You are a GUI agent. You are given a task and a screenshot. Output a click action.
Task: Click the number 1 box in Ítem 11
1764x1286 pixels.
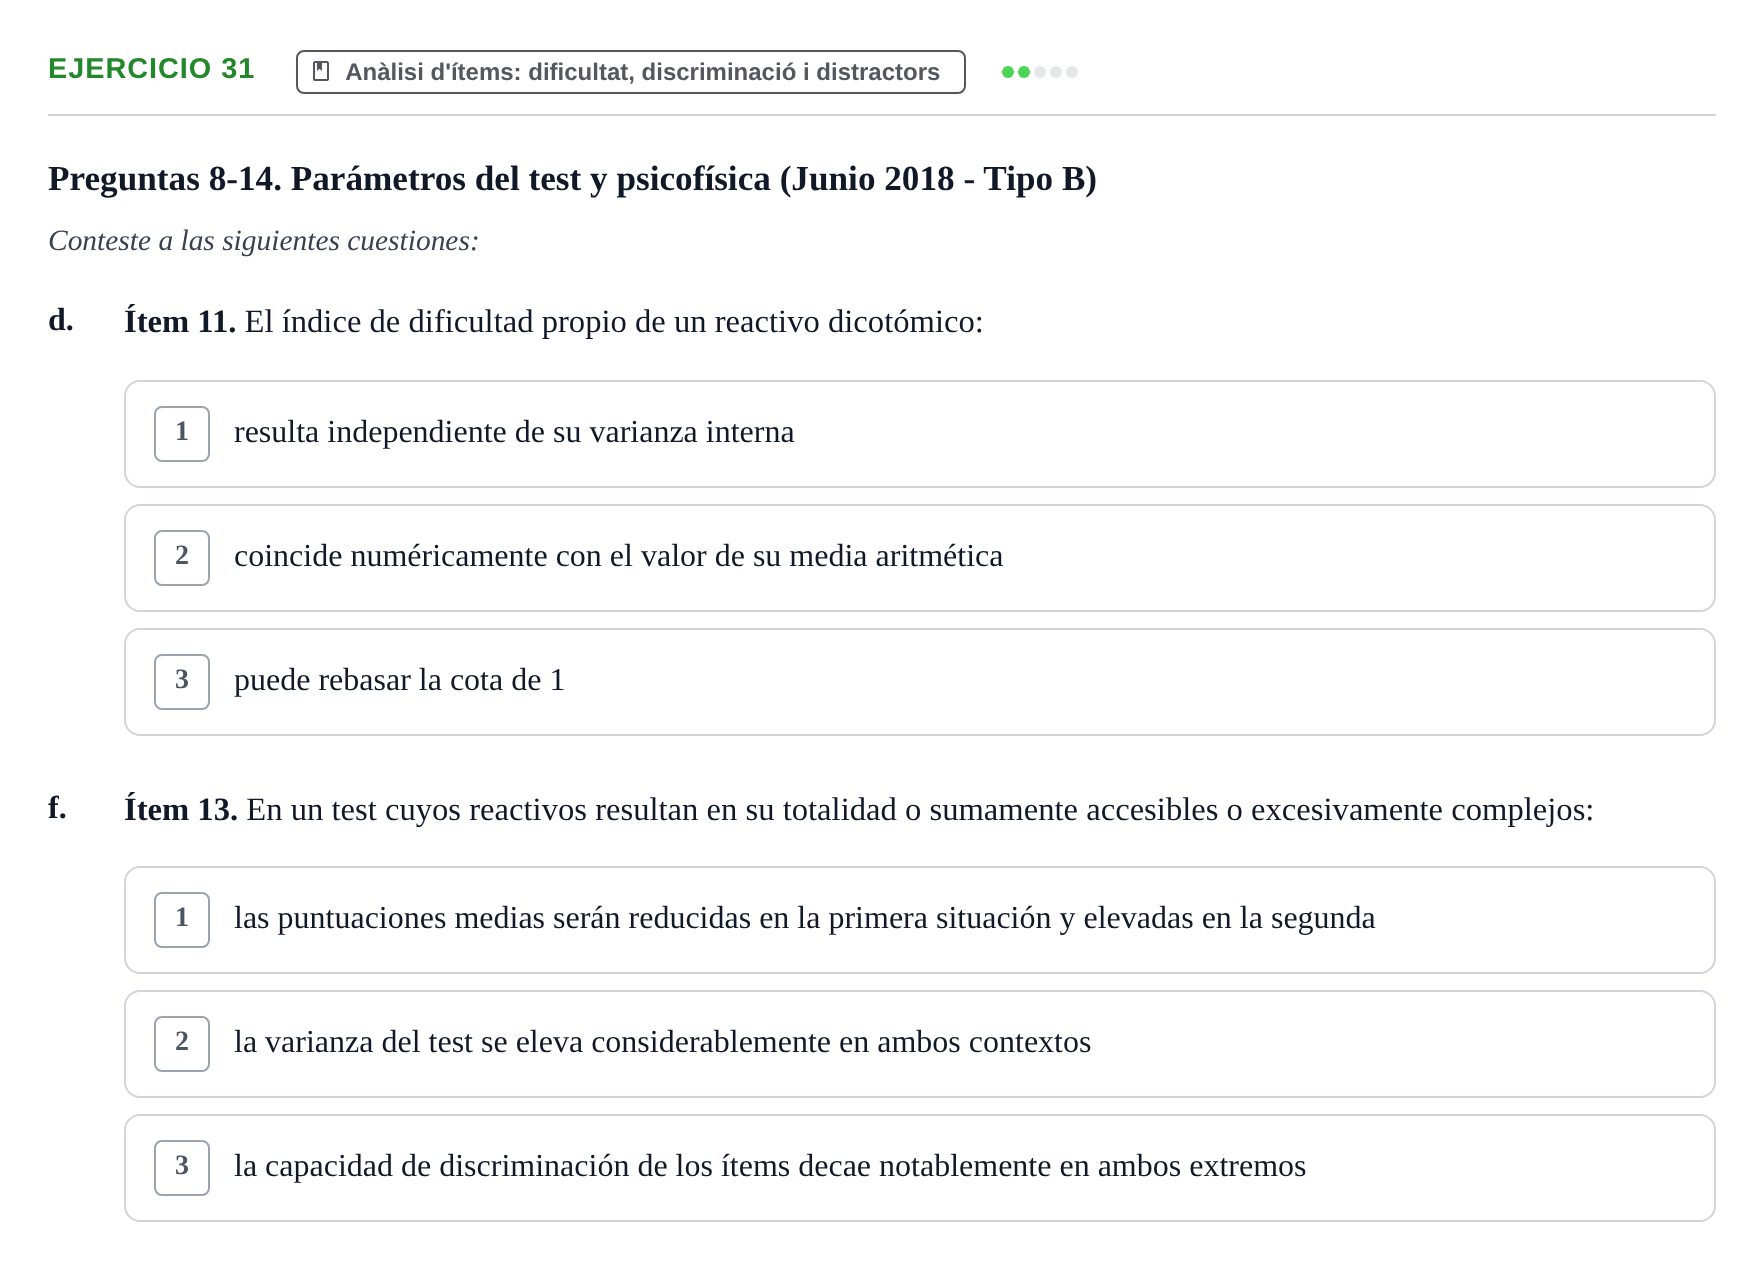[x=182, y=434]
